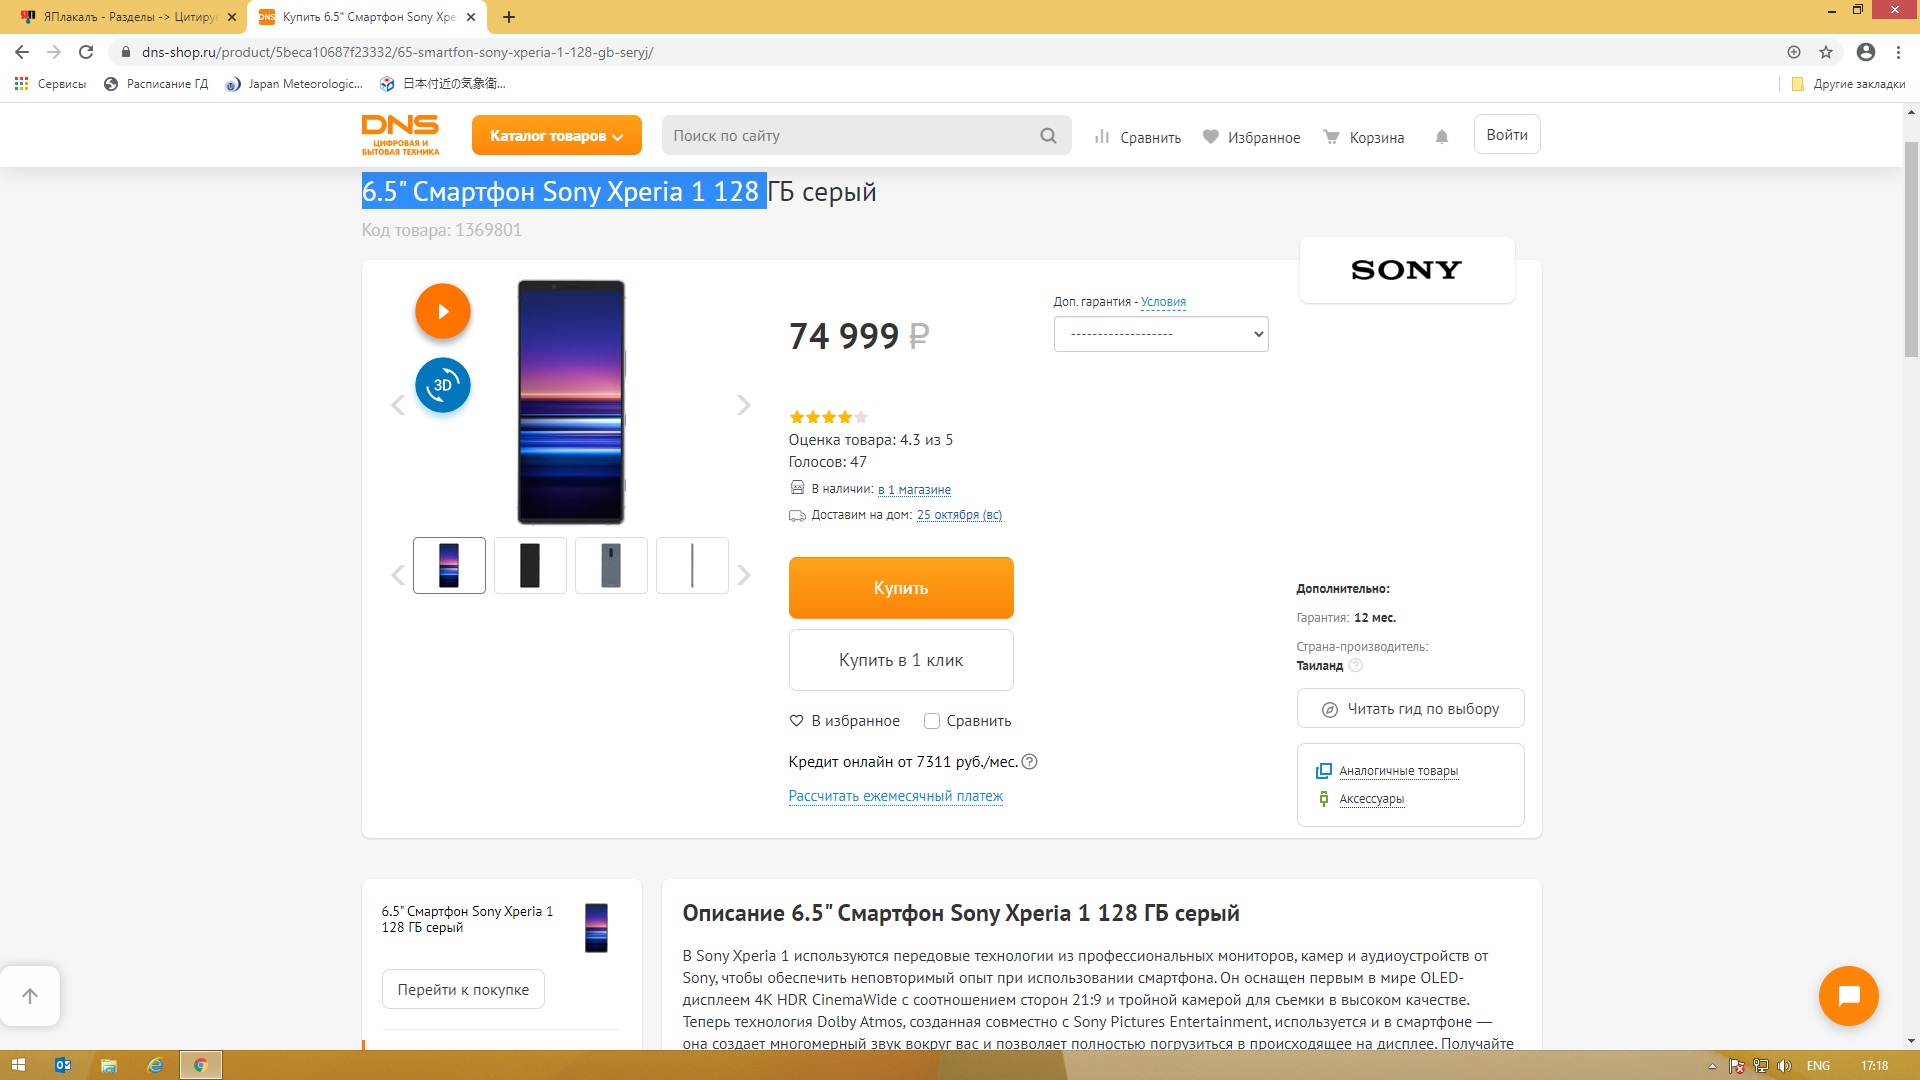Click the page vertical scrollbar thumb
1920x1080 pixels.
point(1911,249)
